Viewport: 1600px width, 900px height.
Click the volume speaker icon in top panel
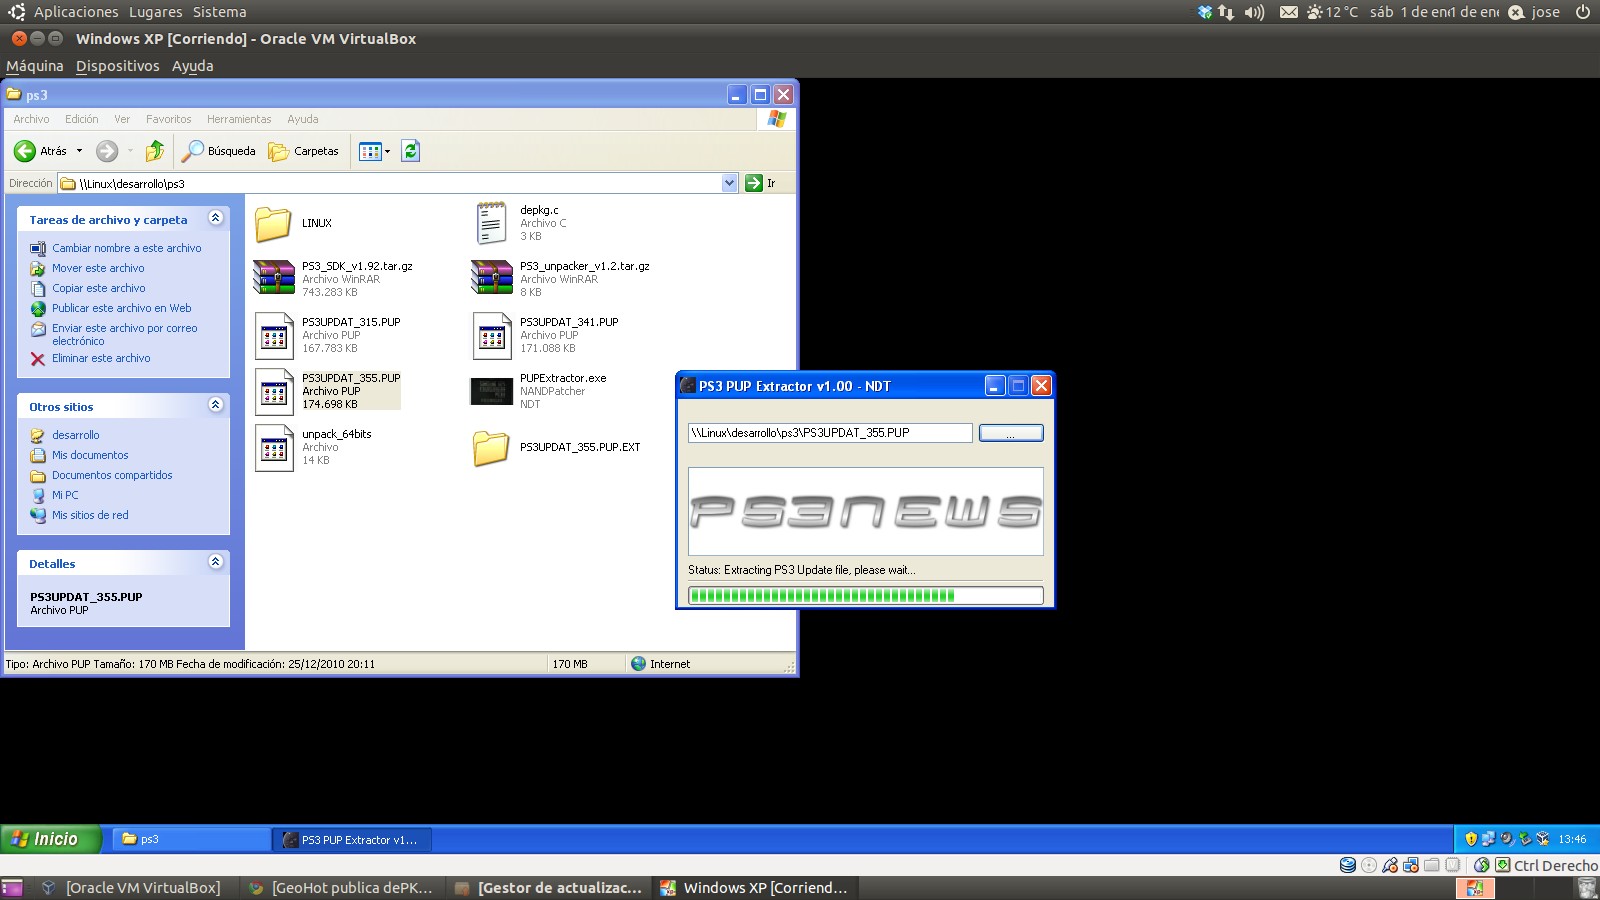[x=1254, y=12]
